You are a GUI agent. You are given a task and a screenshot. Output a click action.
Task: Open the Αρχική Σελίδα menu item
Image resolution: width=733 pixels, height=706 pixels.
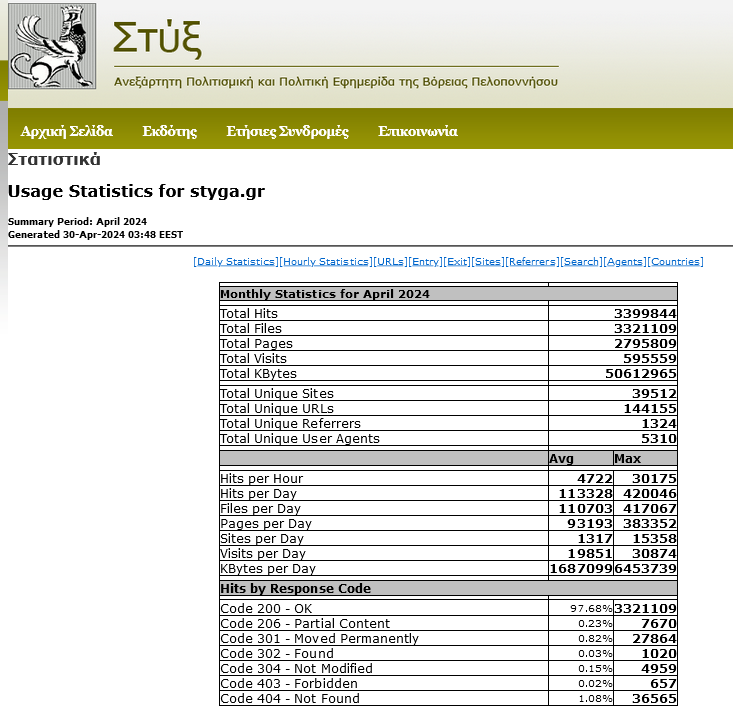[66, 131]
